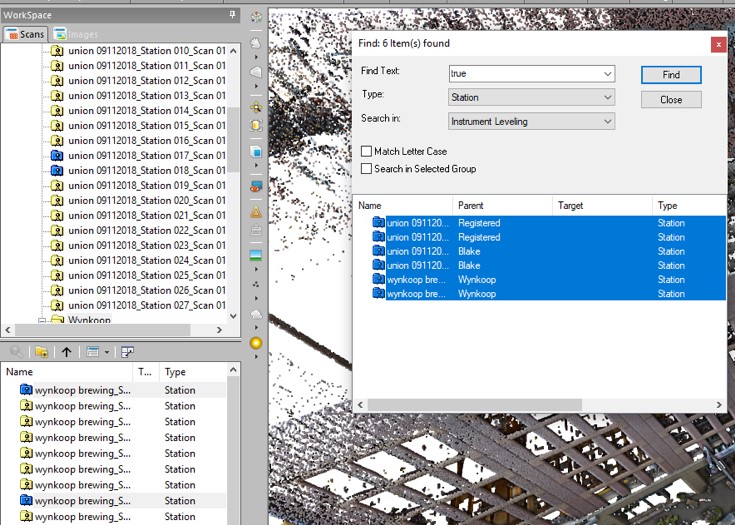The height and width of the screenshot is (525, 735).
Task: Open the Find Text combo dropdown arrow
Action: pos(608,74)
